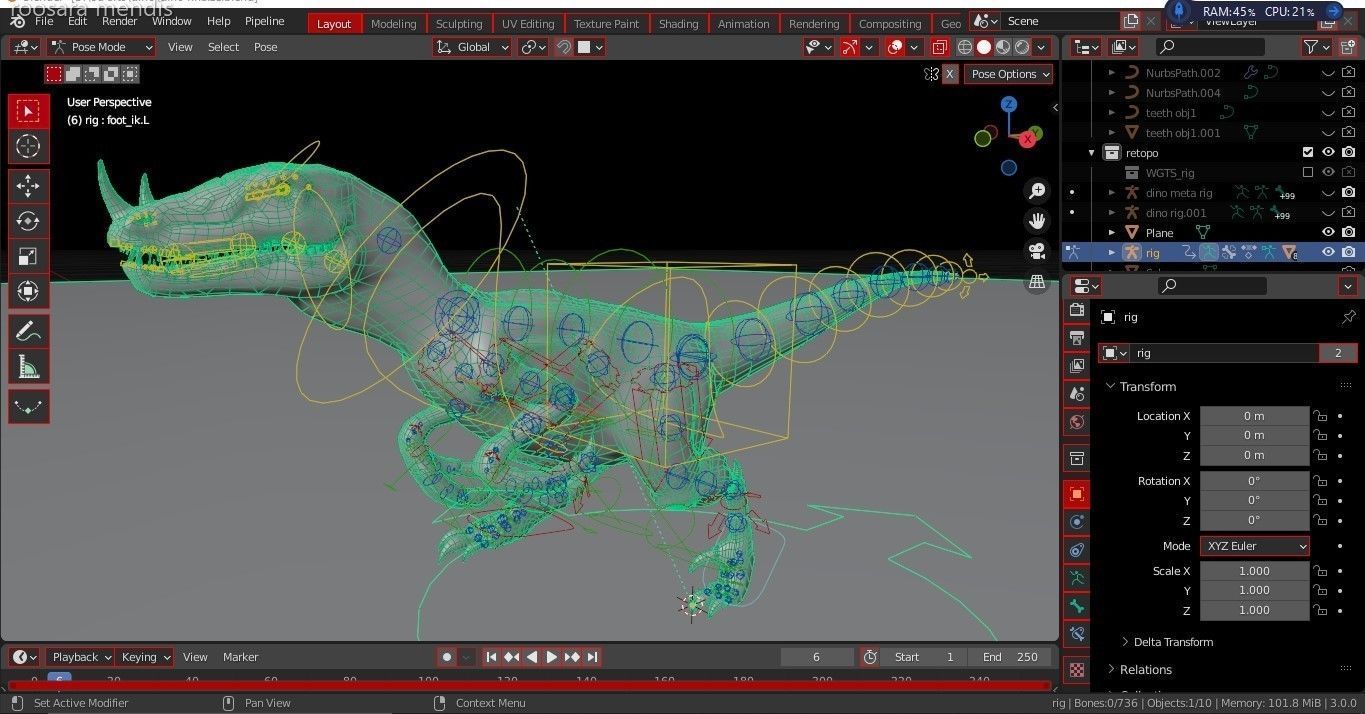Open the Output properties tab
The width and height of the screenshot is (1365, 714).
1077,339
